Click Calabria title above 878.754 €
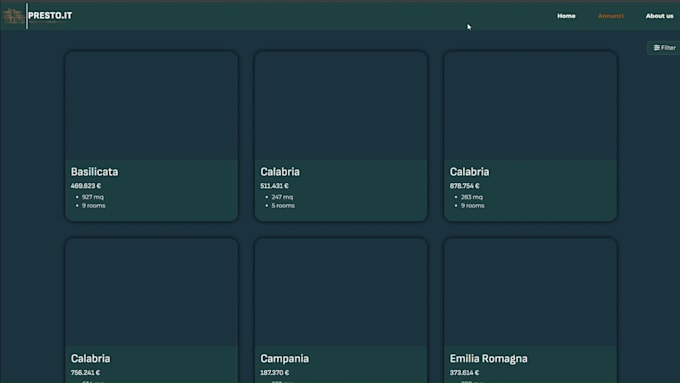The height and width of the screenshot is (383, 680). (469, 172)
